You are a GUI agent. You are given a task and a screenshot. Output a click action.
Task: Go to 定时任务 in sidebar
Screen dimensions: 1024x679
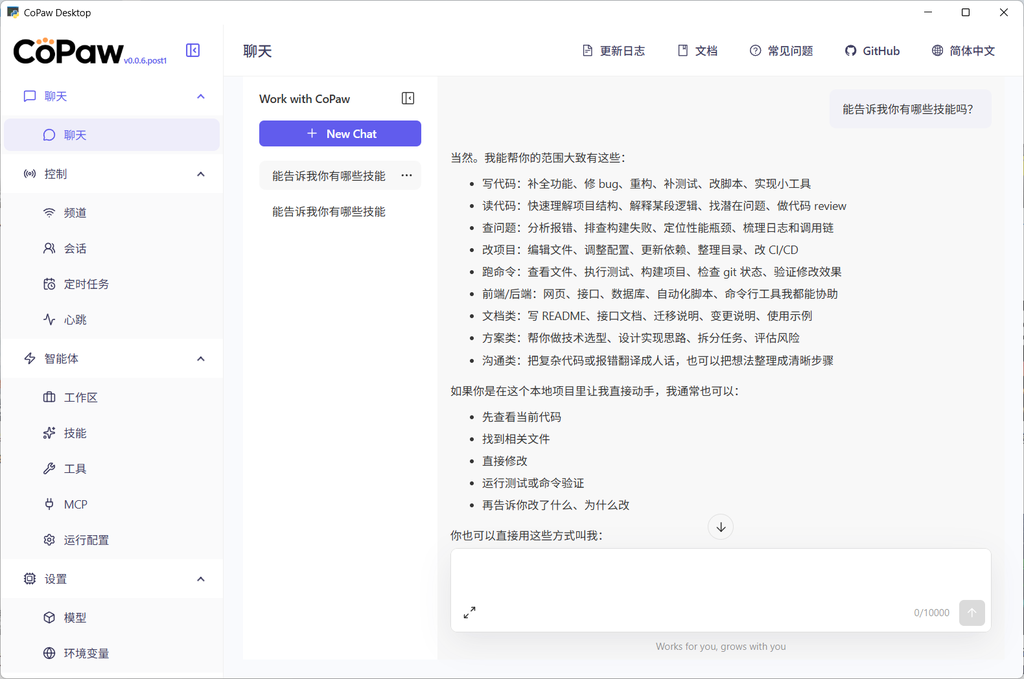[112, 284]
